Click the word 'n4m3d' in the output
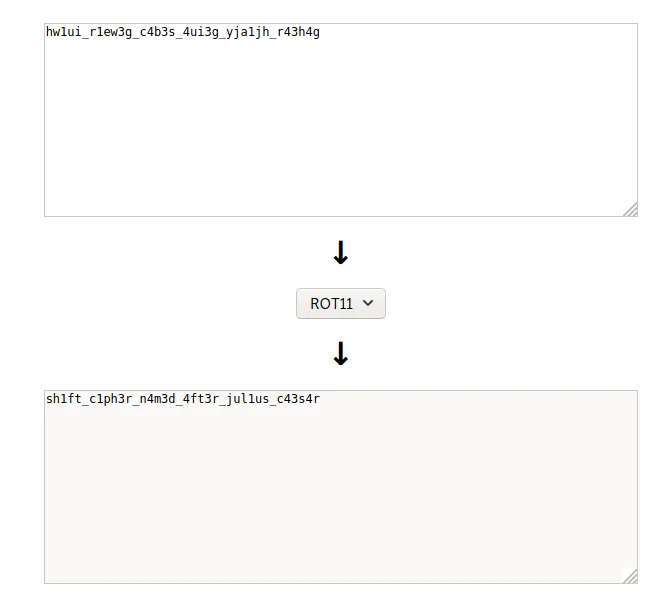 (157, 399)
